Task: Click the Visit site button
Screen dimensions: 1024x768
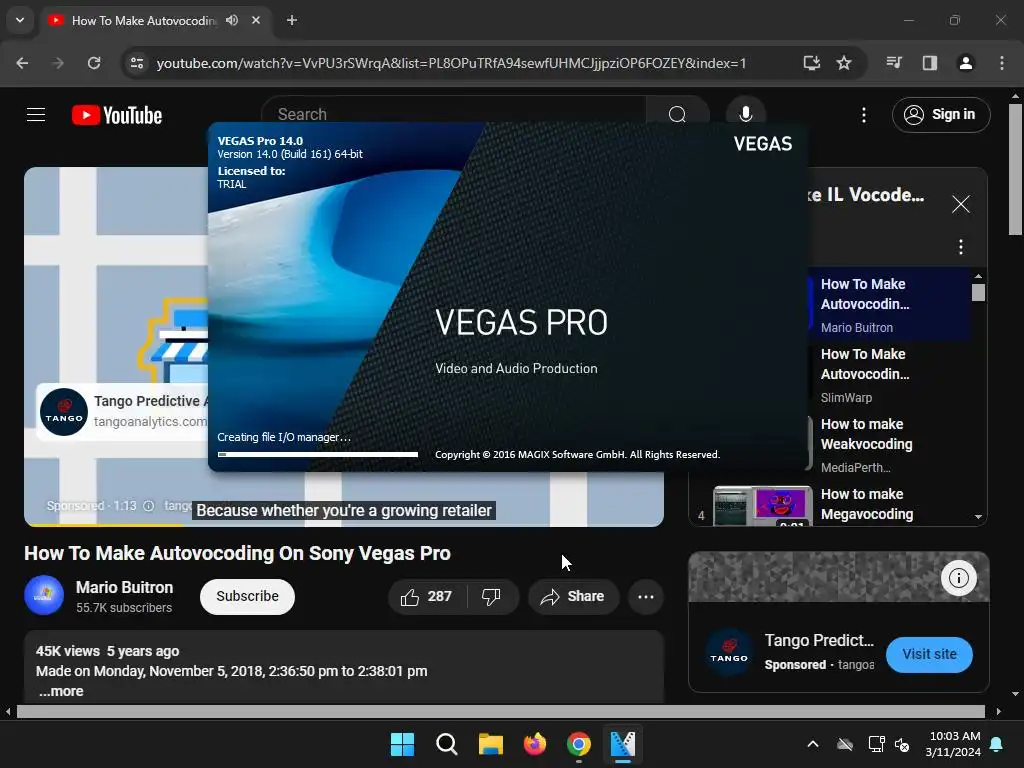Action: 929,654
